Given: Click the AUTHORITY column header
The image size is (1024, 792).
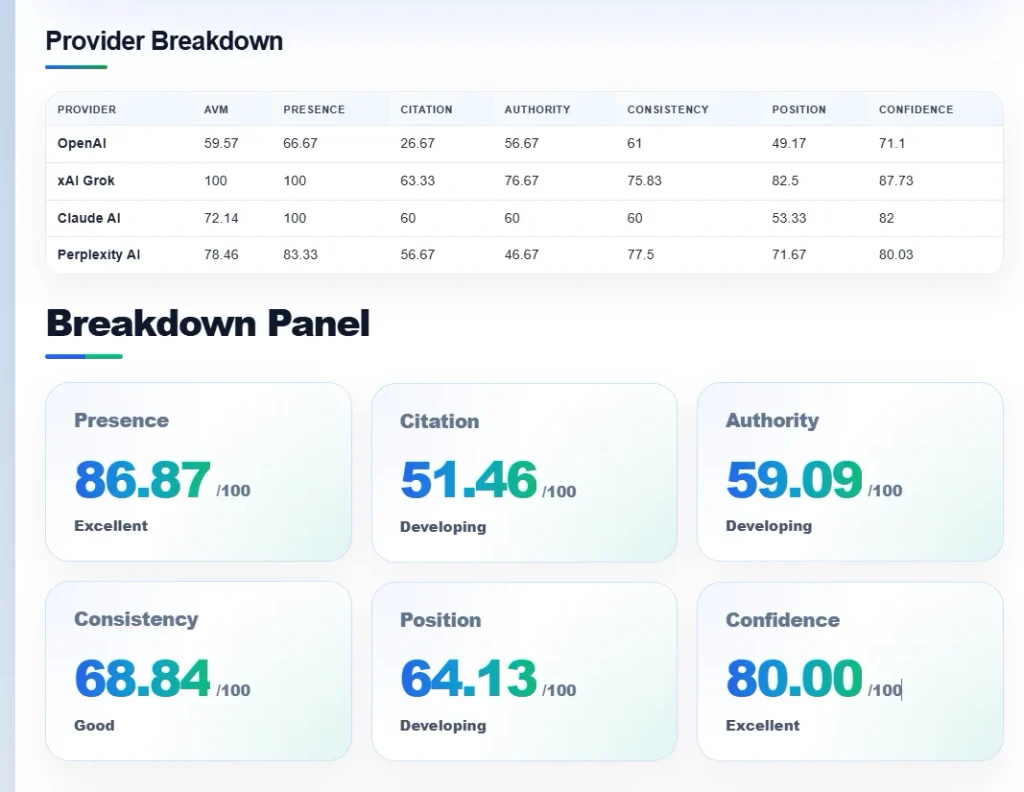Looking at the screenshot, I should (x=537, y=110).
